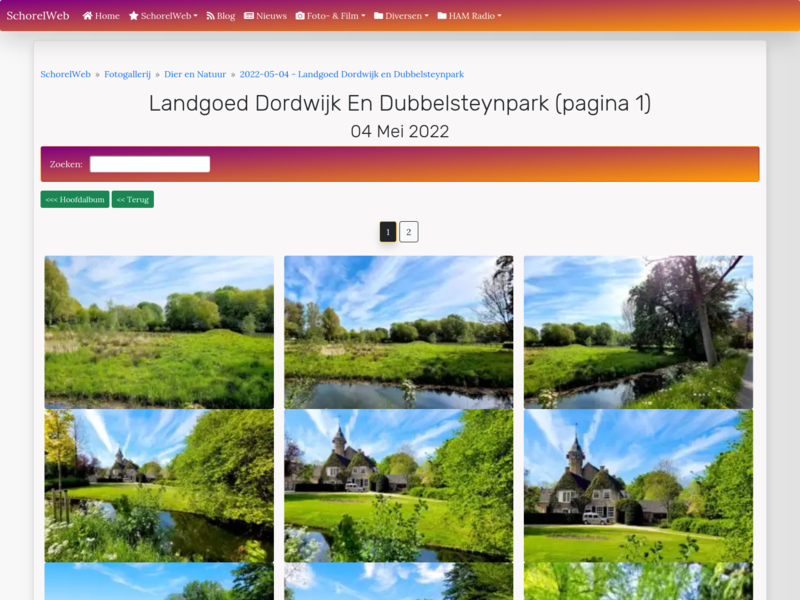Expand the HAM Radio dropdown caret
The image size is (800, 600).
pyautogui.click(x=499, y=16)
